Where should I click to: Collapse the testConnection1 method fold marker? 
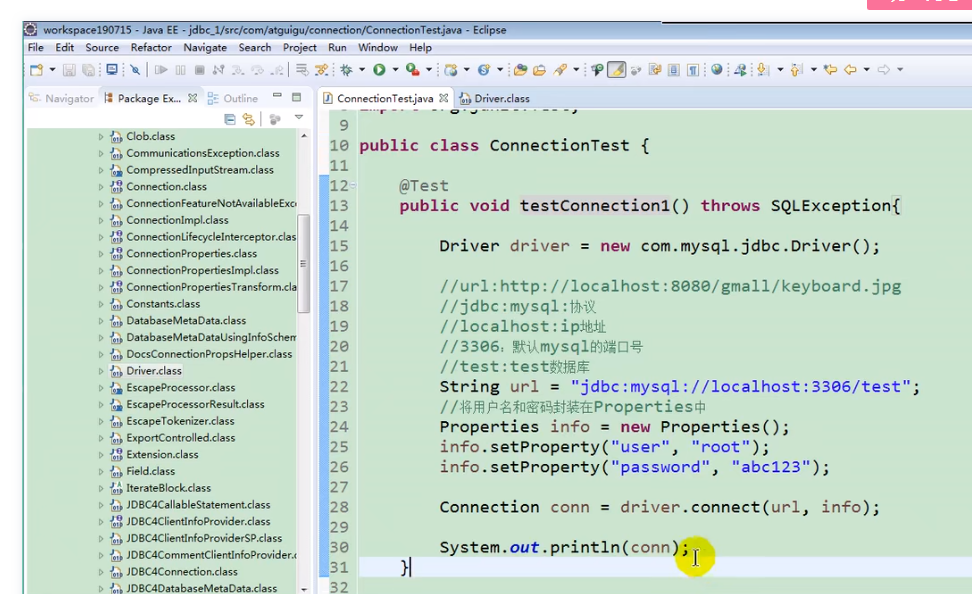coord(353,185)
